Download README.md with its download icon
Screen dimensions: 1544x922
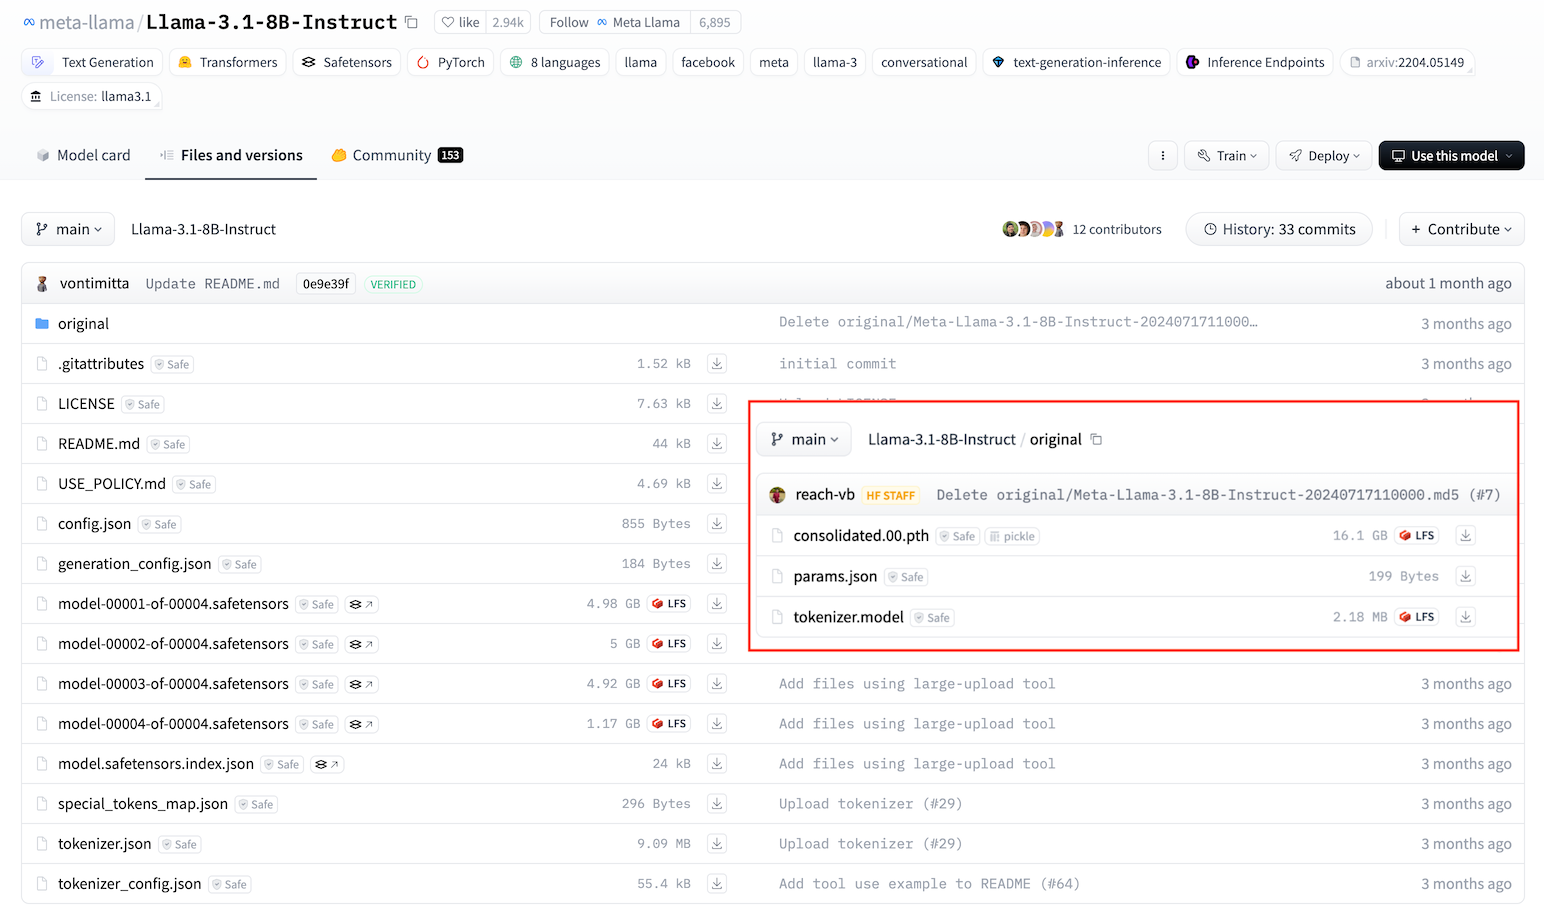717,443
